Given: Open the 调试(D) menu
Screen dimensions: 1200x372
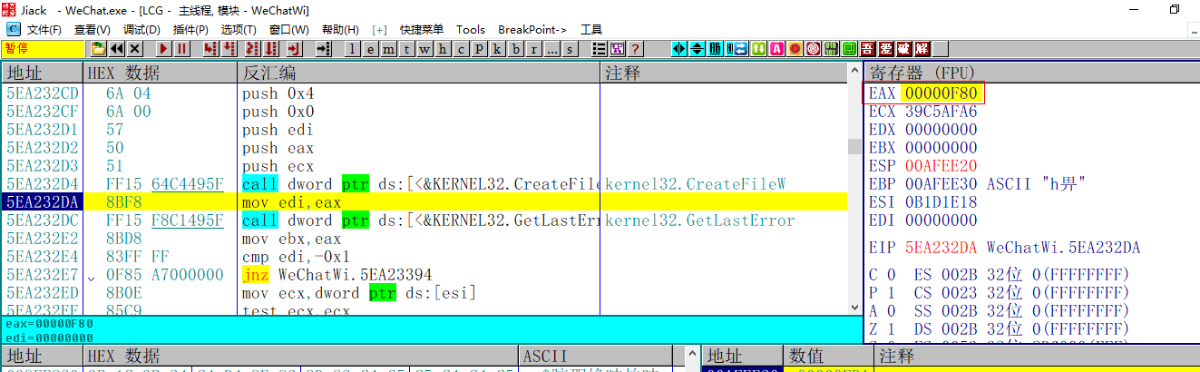Looking at the screenshot, I should click(x=142, y=30).
